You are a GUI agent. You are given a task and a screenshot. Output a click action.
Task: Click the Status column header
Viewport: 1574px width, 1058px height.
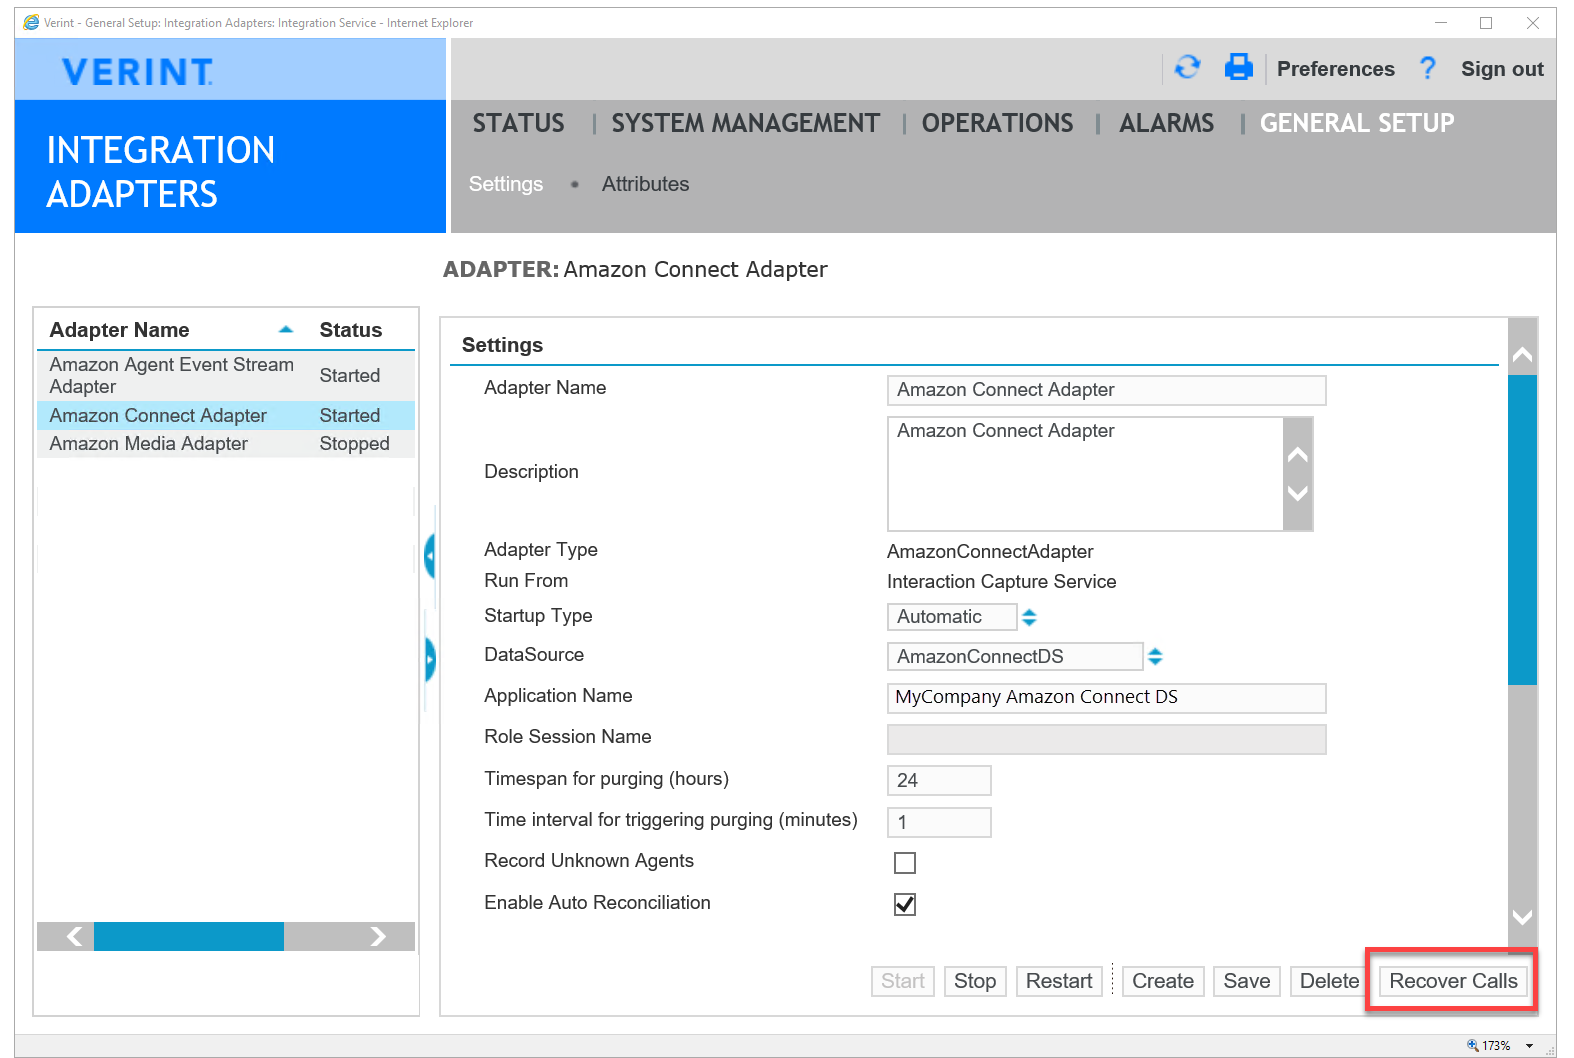[351, 330]
